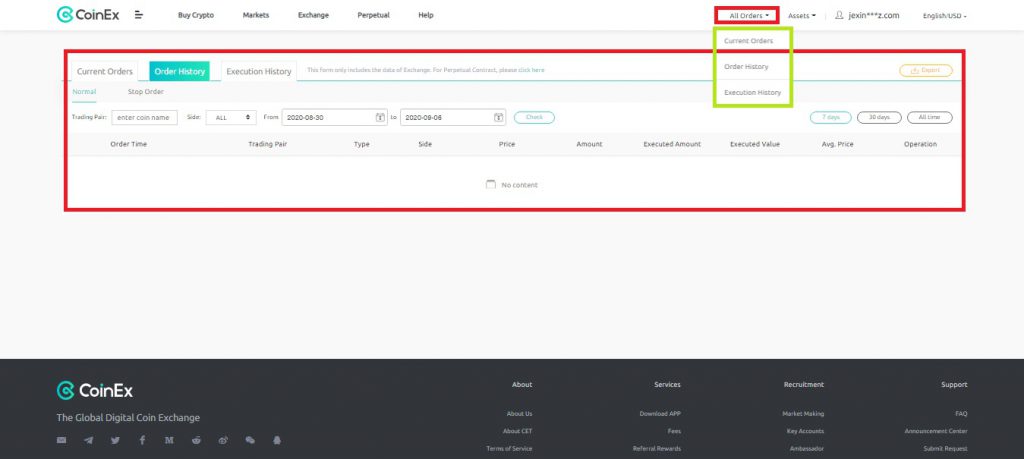1024x459 pixels.
Task: Select Current Orders in the dropdown menu
Action: (x=748, y=40)
